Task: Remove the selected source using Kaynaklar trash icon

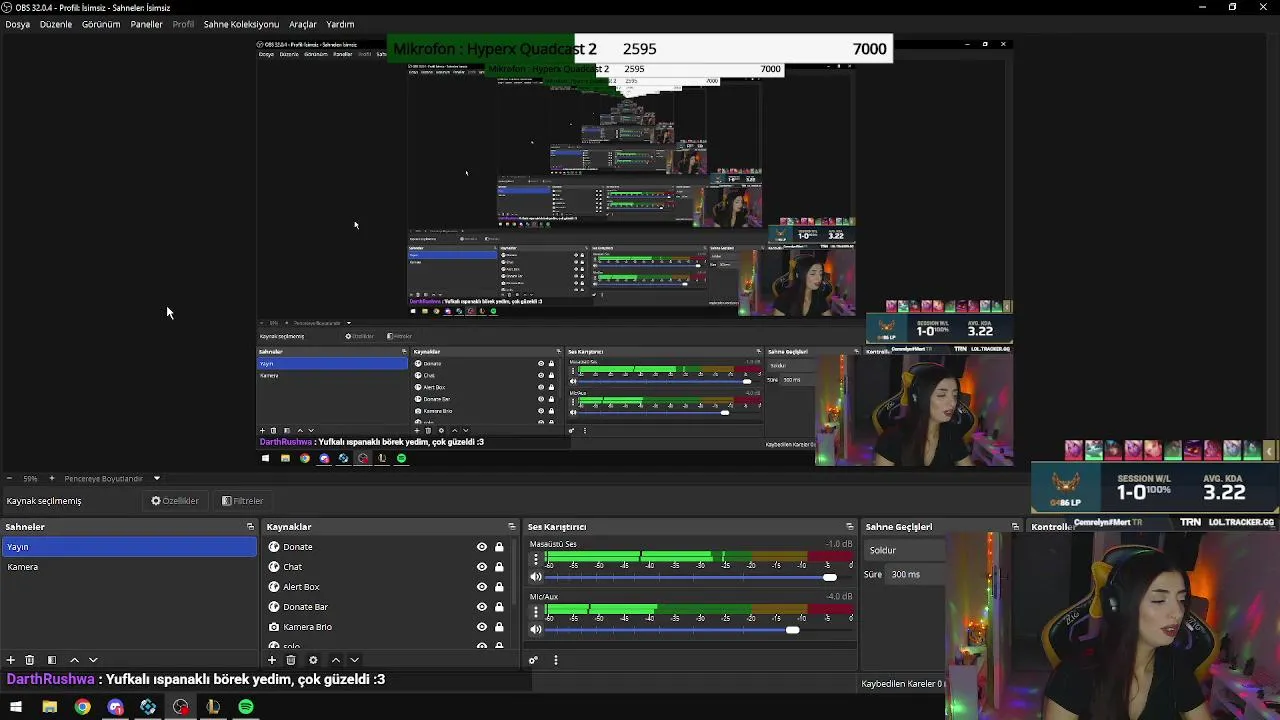Action: (290, 660)
